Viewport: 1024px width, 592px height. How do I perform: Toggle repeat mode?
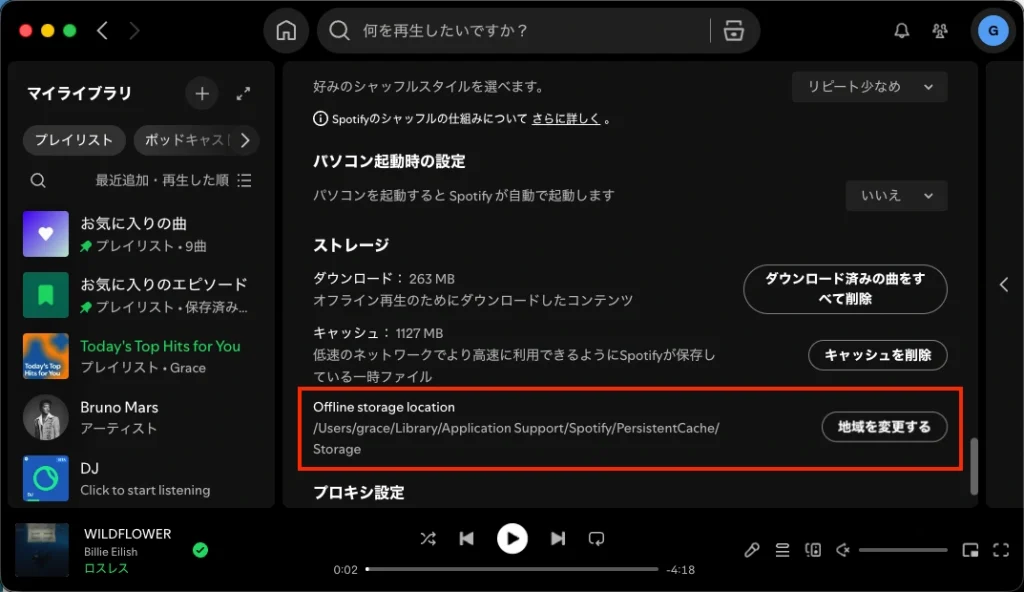pyautogui.click(x=596, y=538)
